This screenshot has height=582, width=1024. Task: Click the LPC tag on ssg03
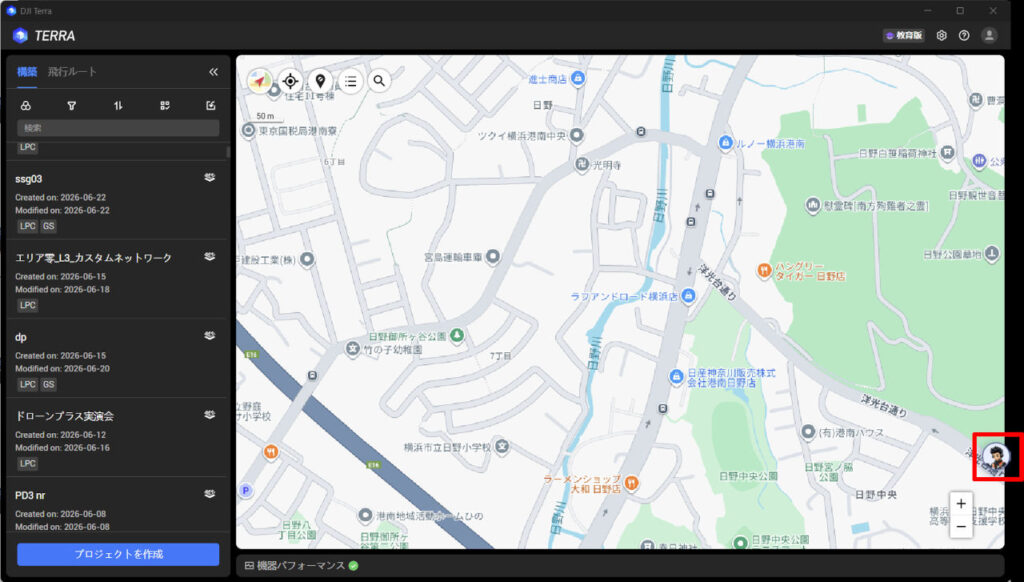click(x=27, y=226)
